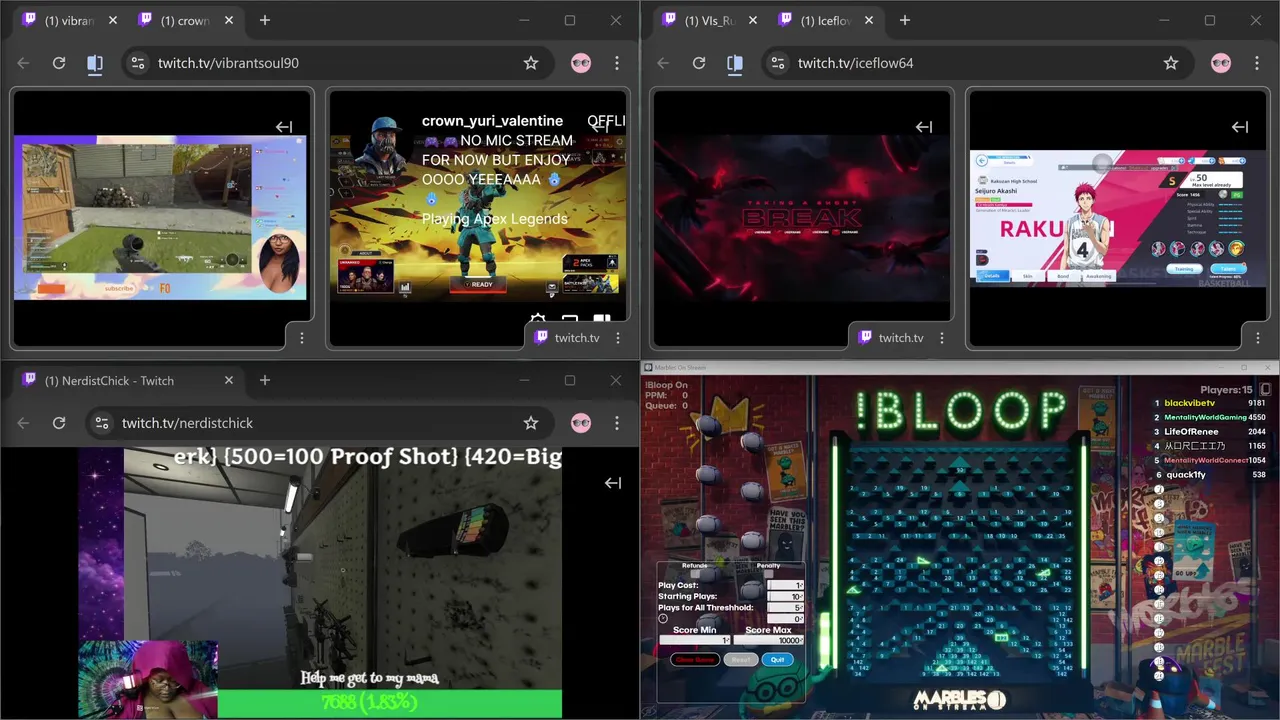Open new tab in iceflow64 window
The image size is (1280, 720).
click(x=905, y=20)
